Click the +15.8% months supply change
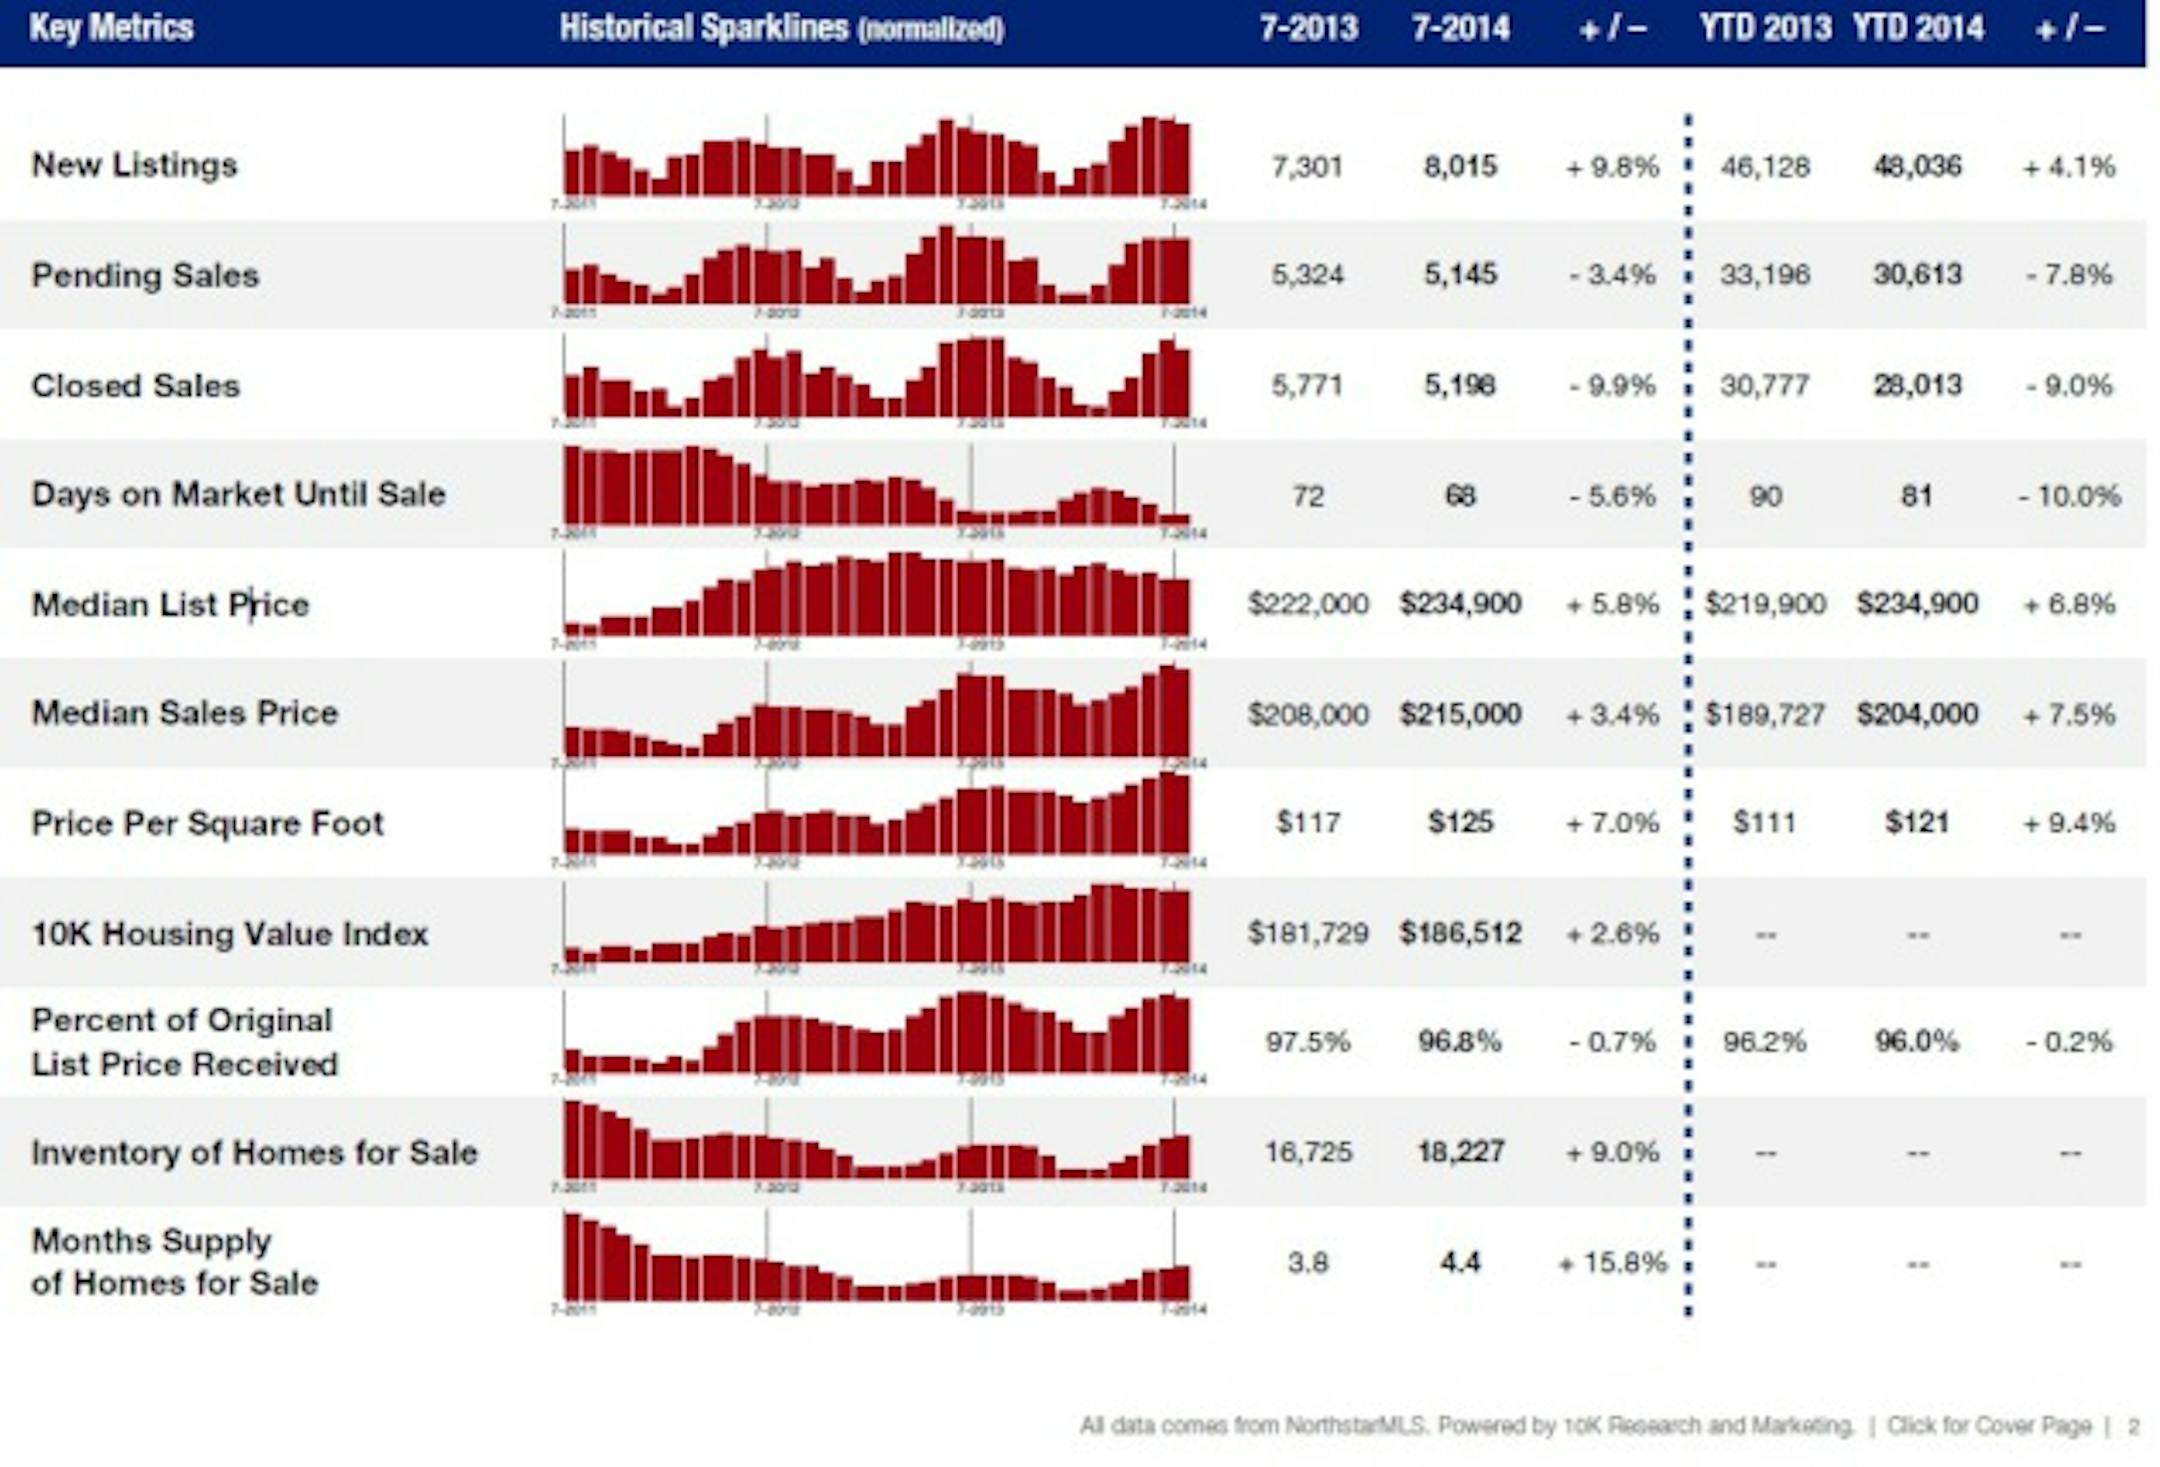Viewport: 2160px width, 1467px height. click(x=1613, y=1262)
